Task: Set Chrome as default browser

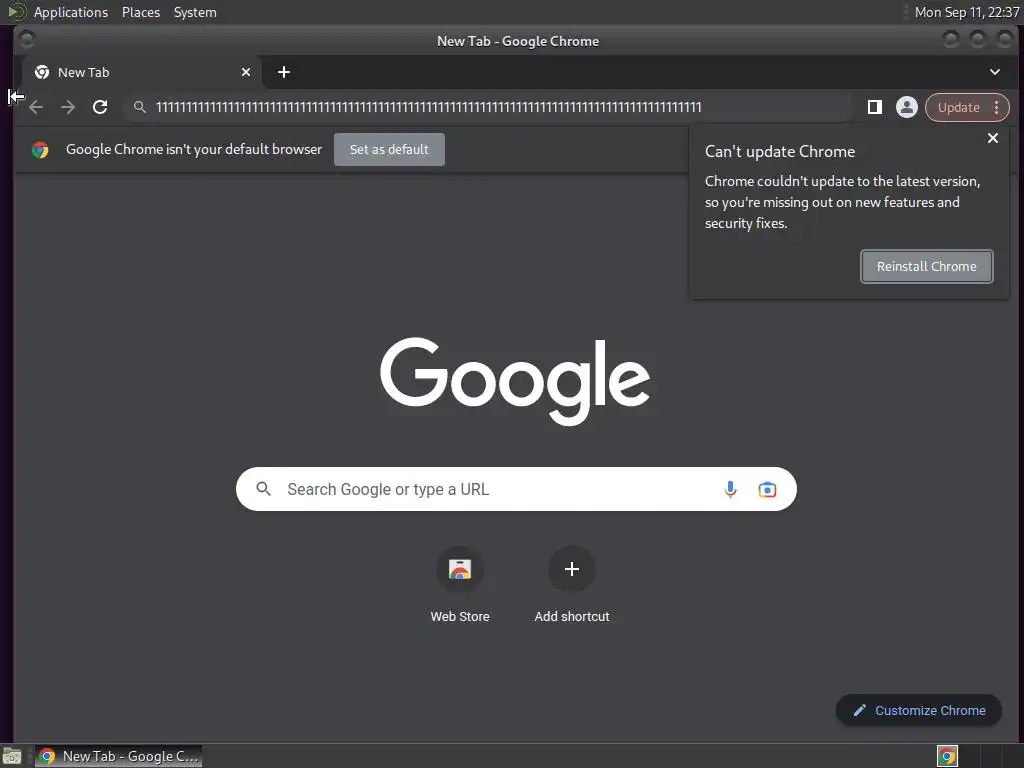Action: [x=389, y=150]
